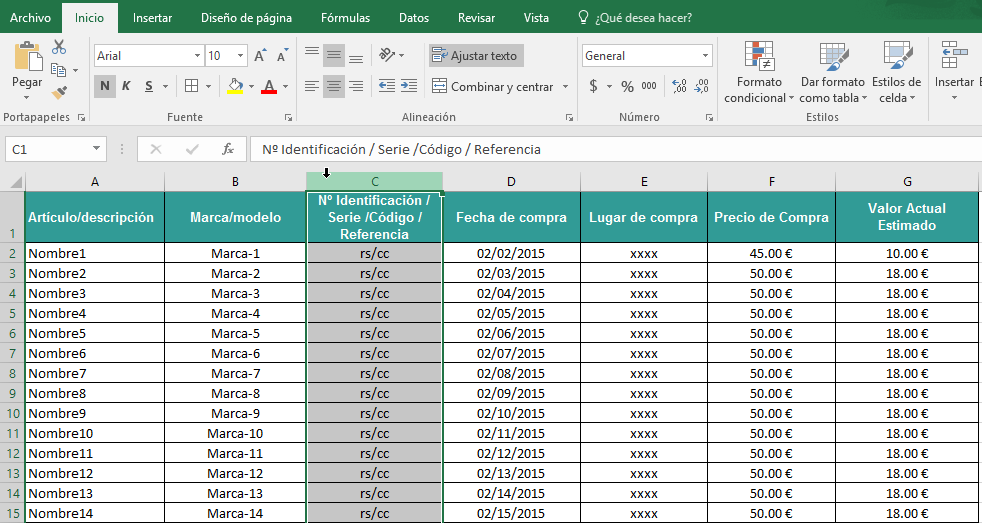Apply percent style icon
982x523 pixels.
[628, 86]
